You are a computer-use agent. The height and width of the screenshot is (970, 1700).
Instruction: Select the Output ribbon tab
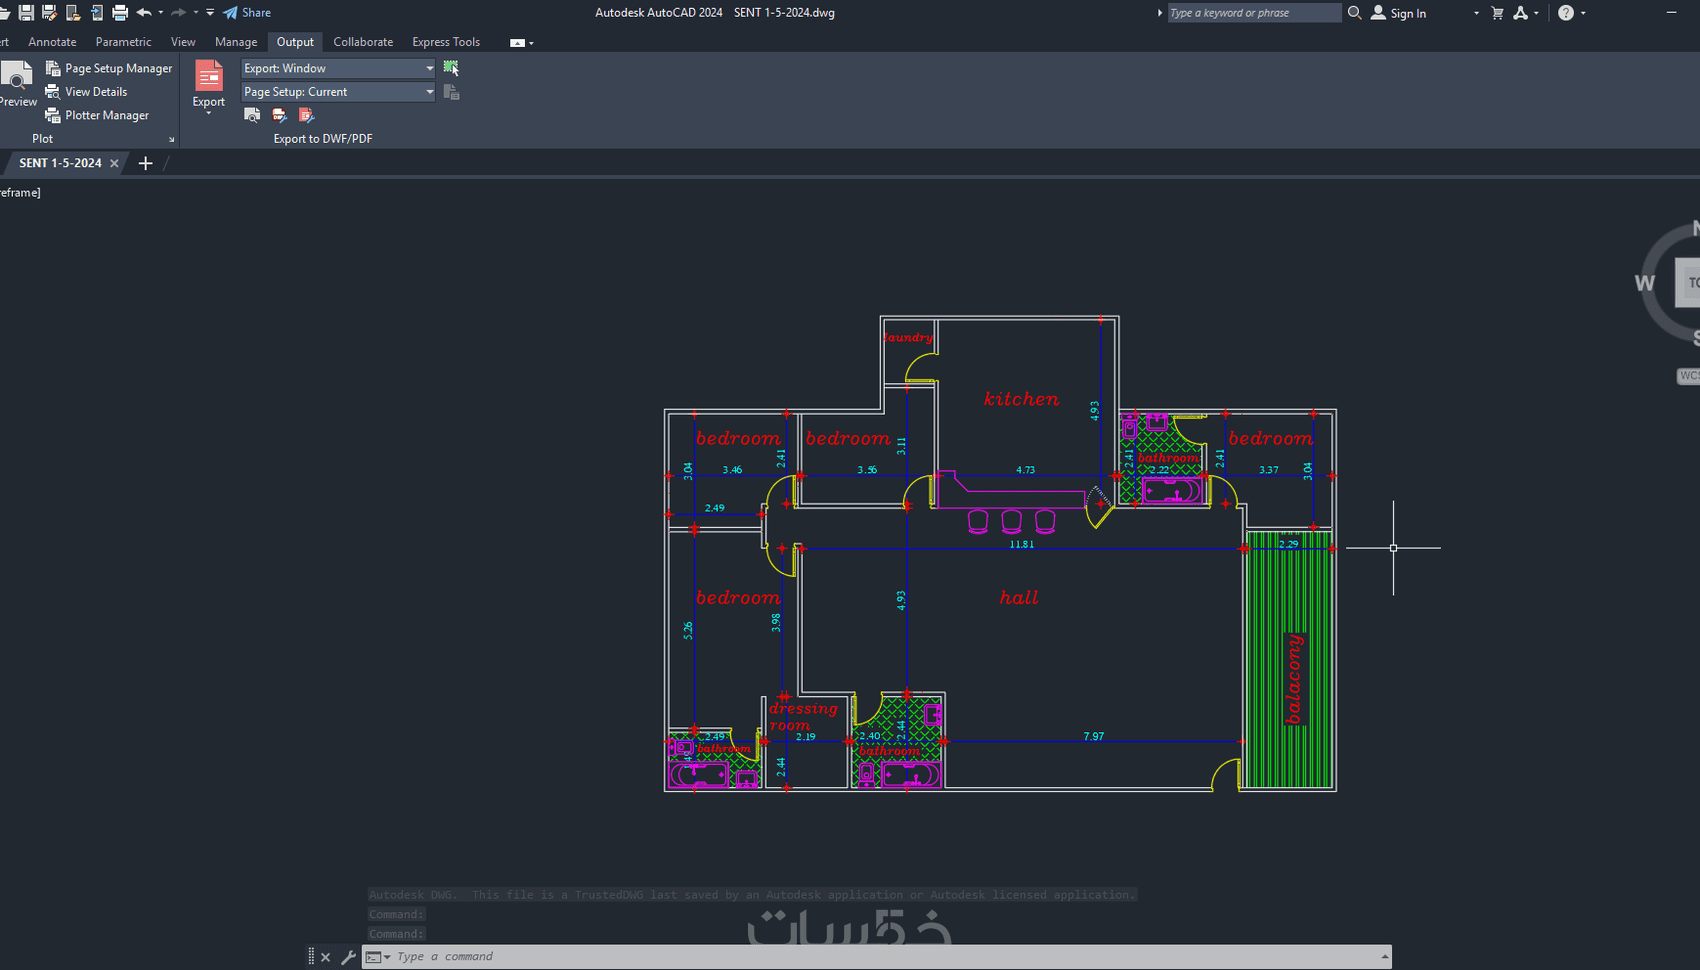pos(295,42)
